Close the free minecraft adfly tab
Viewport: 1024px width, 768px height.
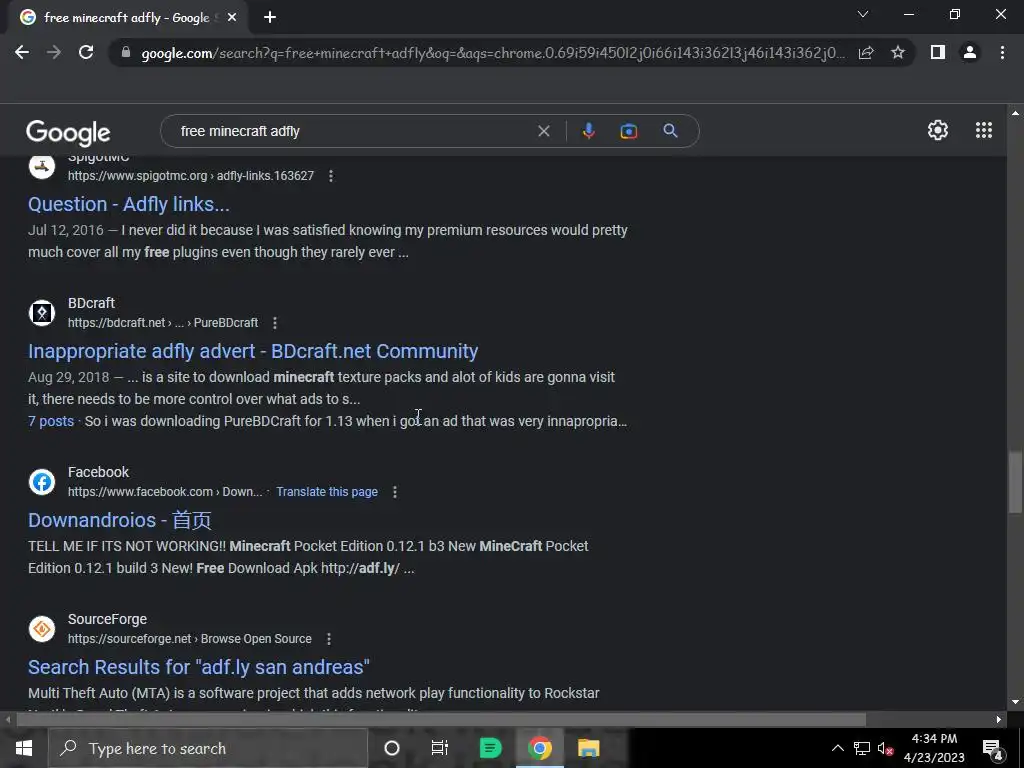pyautogui.click(x=232, y=18)
